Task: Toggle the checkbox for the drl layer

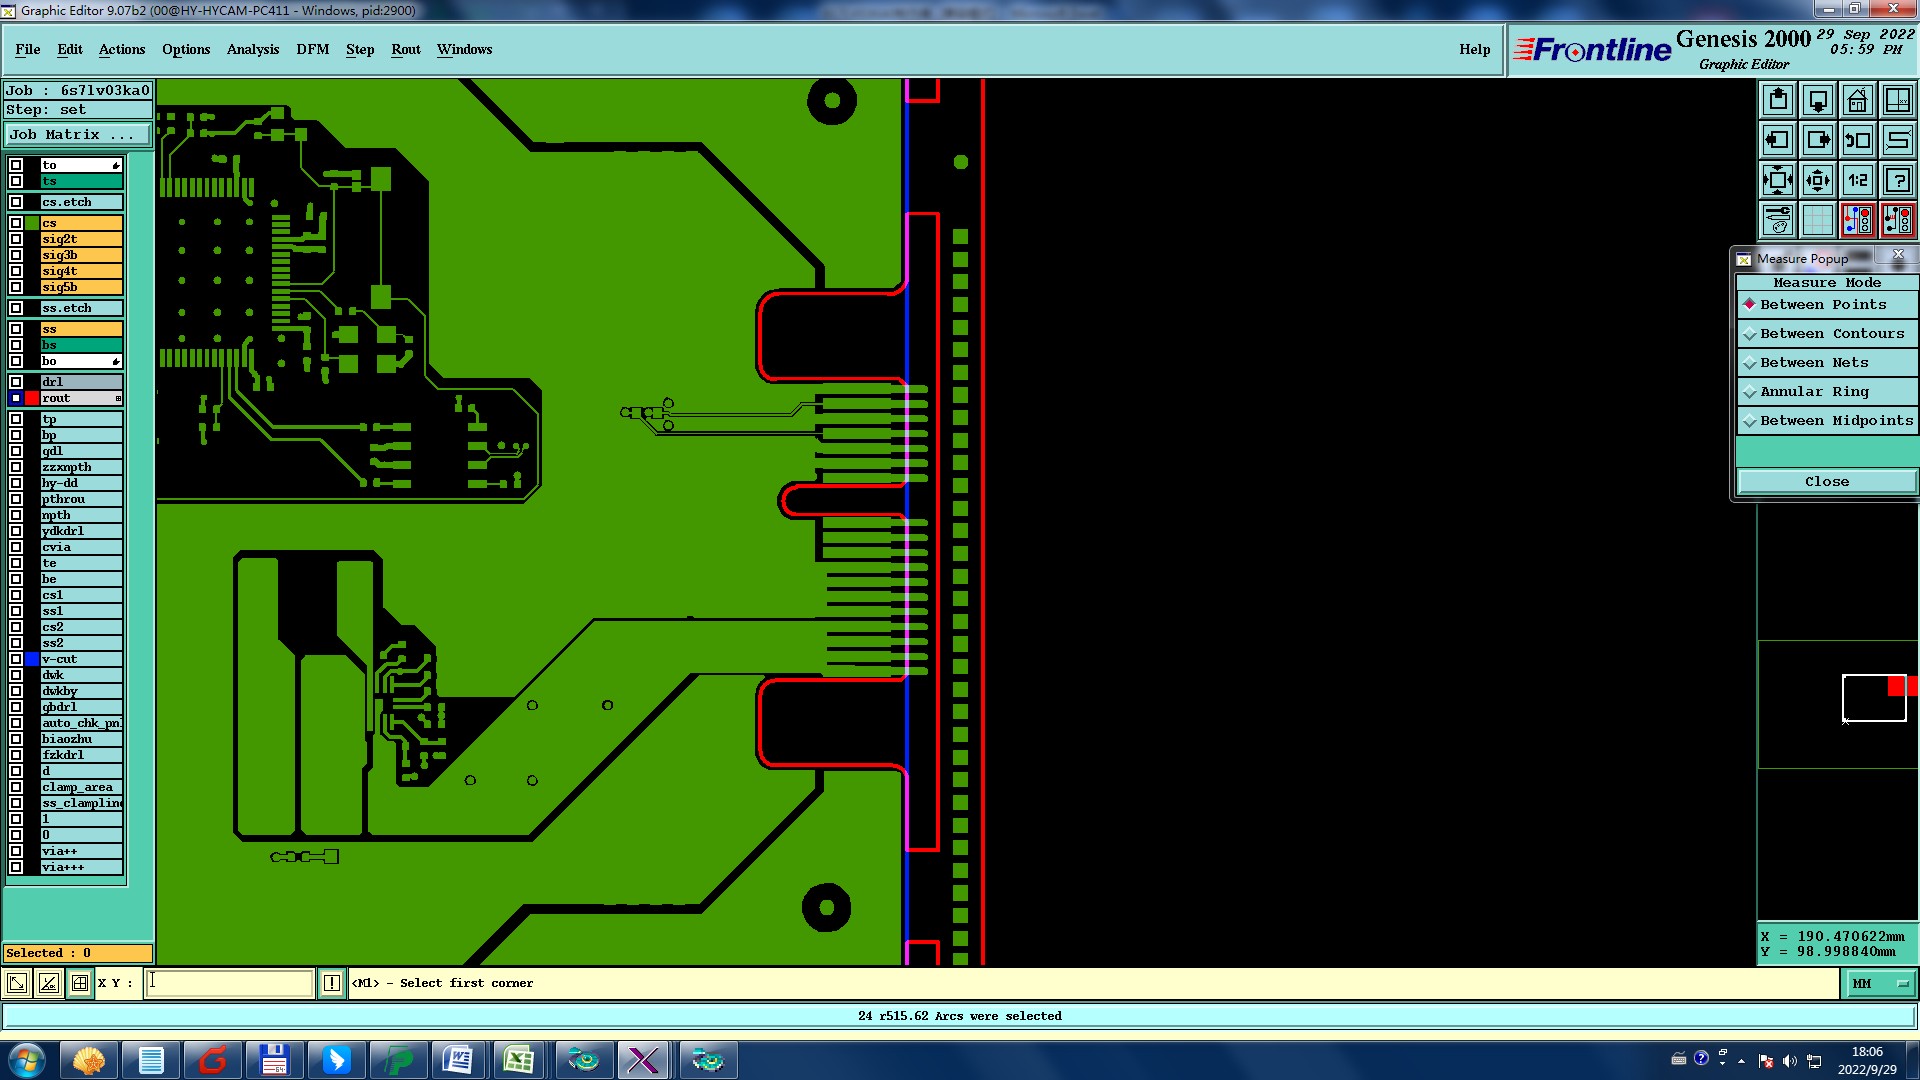Action: (x=16, y=382)
